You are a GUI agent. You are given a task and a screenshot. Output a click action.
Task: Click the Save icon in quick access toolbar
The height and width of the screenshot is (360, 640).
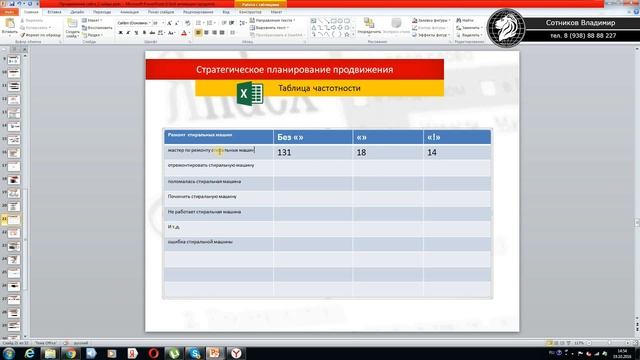12,4
